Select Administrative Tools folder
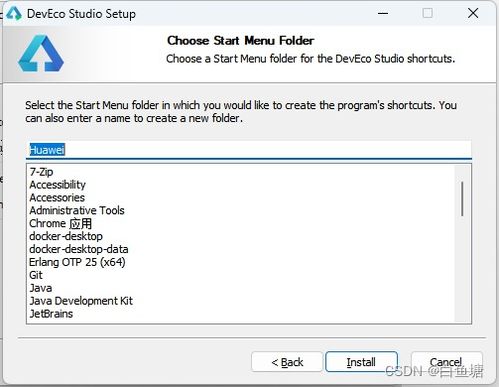 [x=77, y=210]
